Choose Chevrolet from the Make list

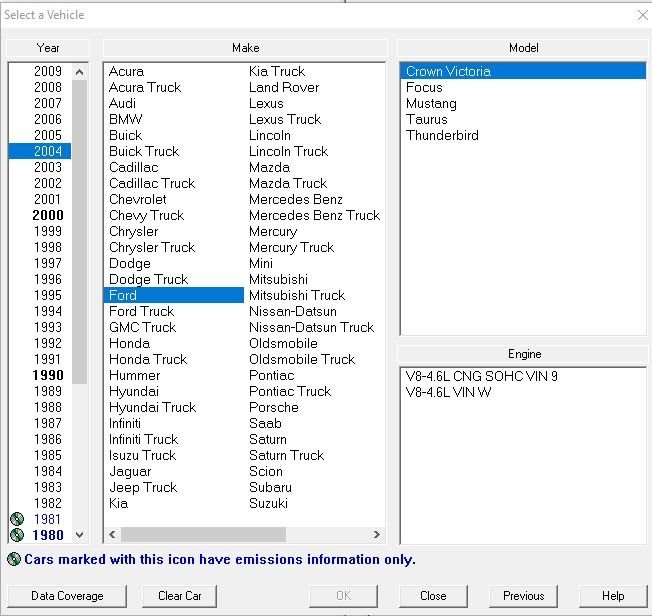coord(138,199)
